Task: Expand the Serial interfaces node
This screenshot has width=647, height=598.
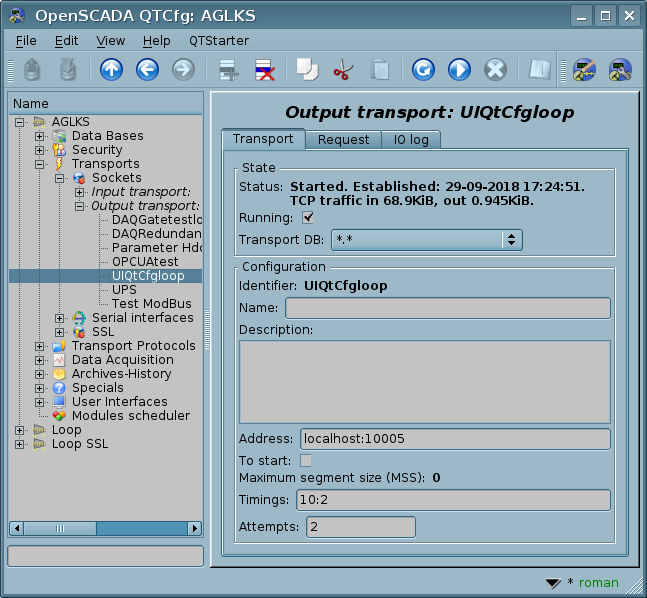Action: click(59, 318)
